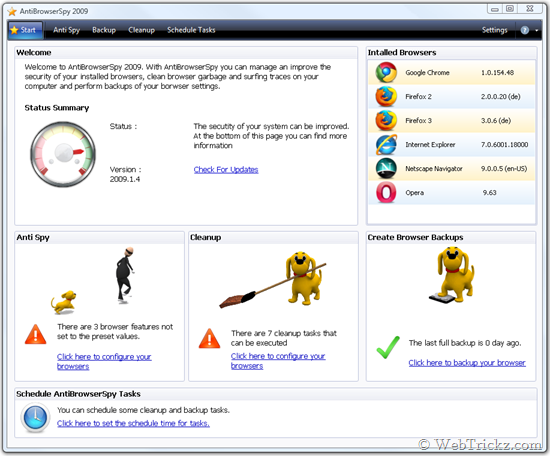The width and height of the screenshot is (550, 456).
Task: Maximize the AntiBrowserSpy window
Action: coord(510,9)
